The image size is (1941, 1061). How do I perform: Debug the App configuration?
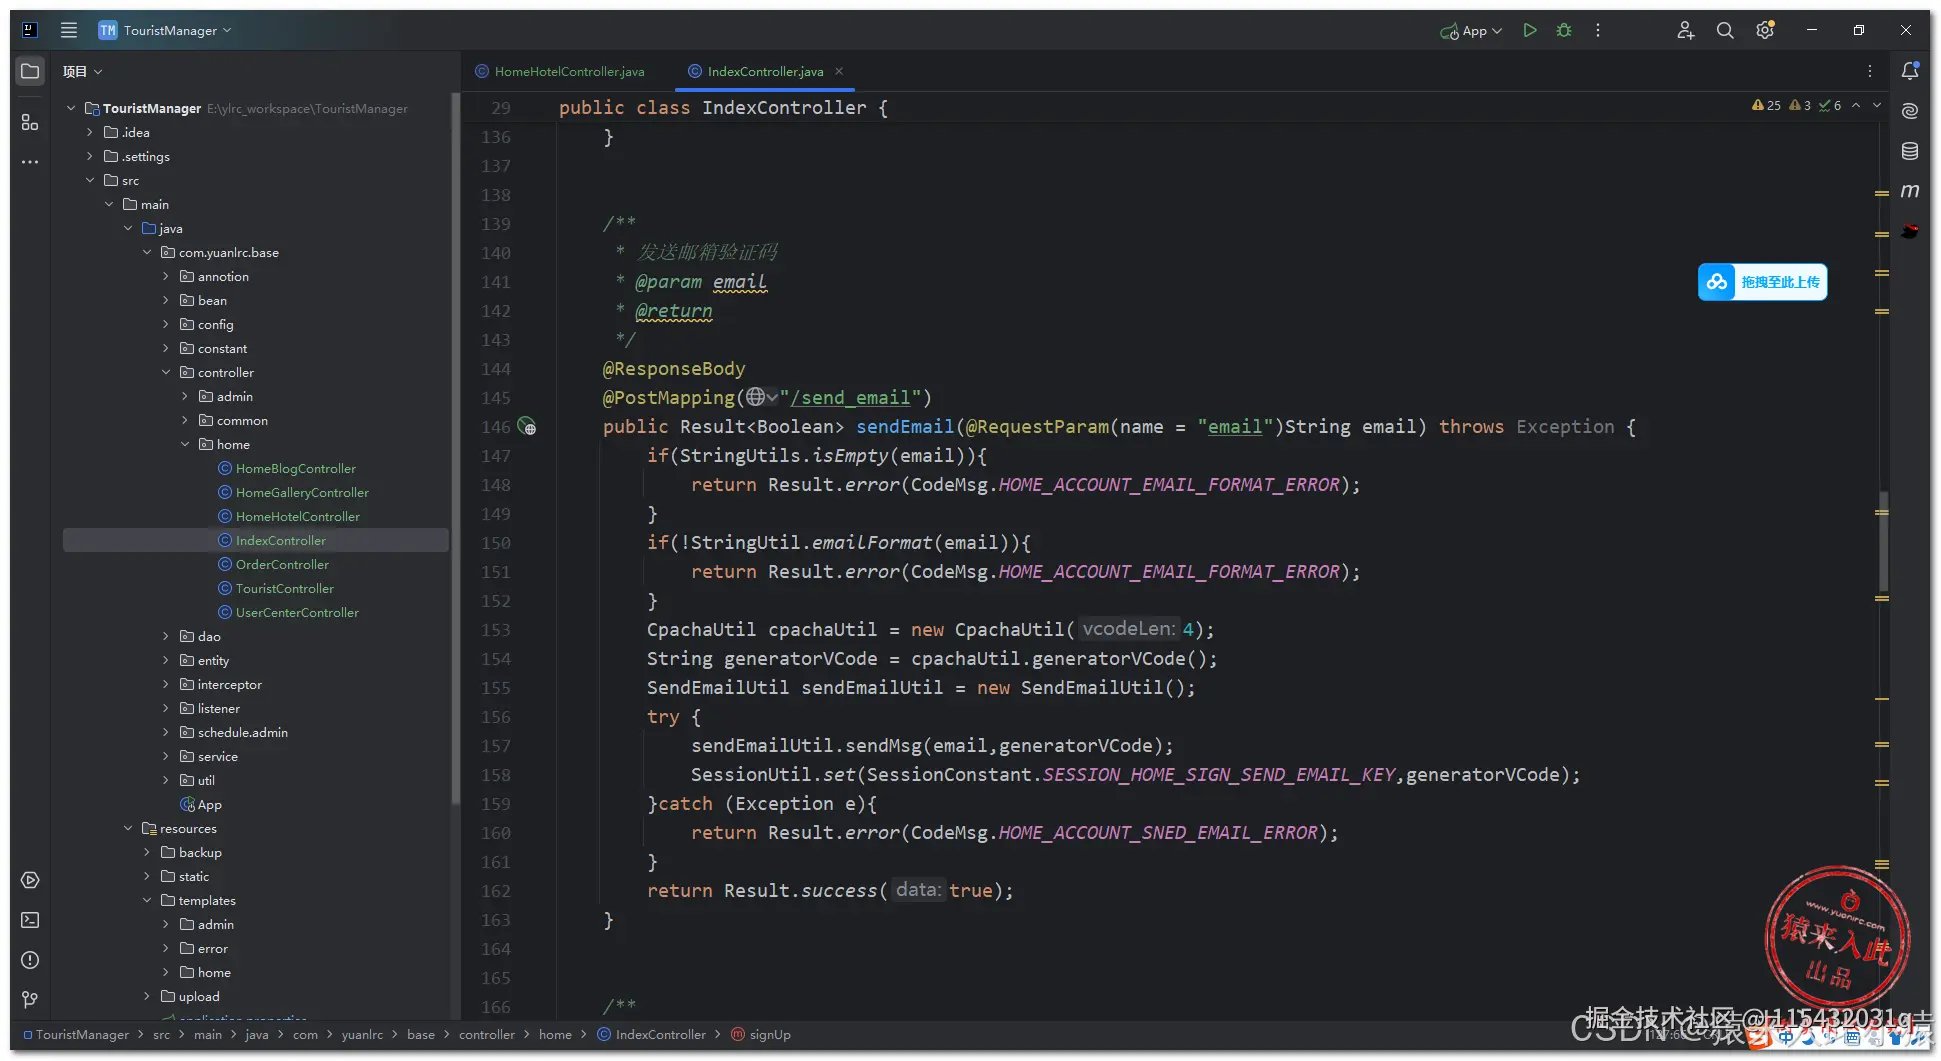1564,30
